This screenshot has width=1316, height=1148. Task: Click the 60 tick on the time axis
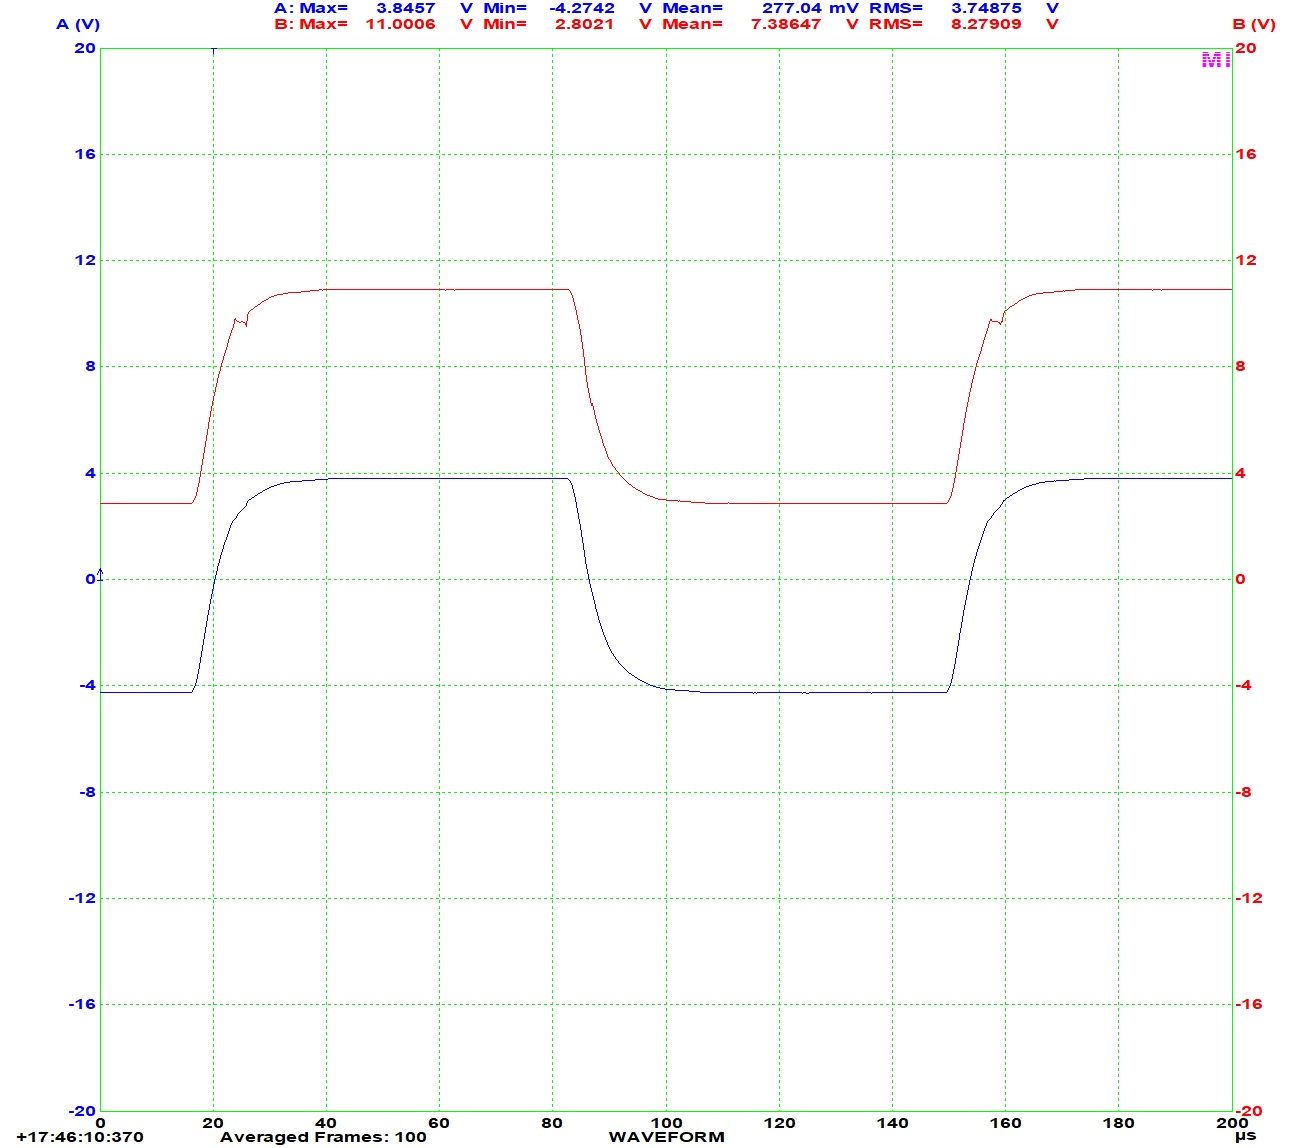pyautogui.click(x=439, y=1123)
